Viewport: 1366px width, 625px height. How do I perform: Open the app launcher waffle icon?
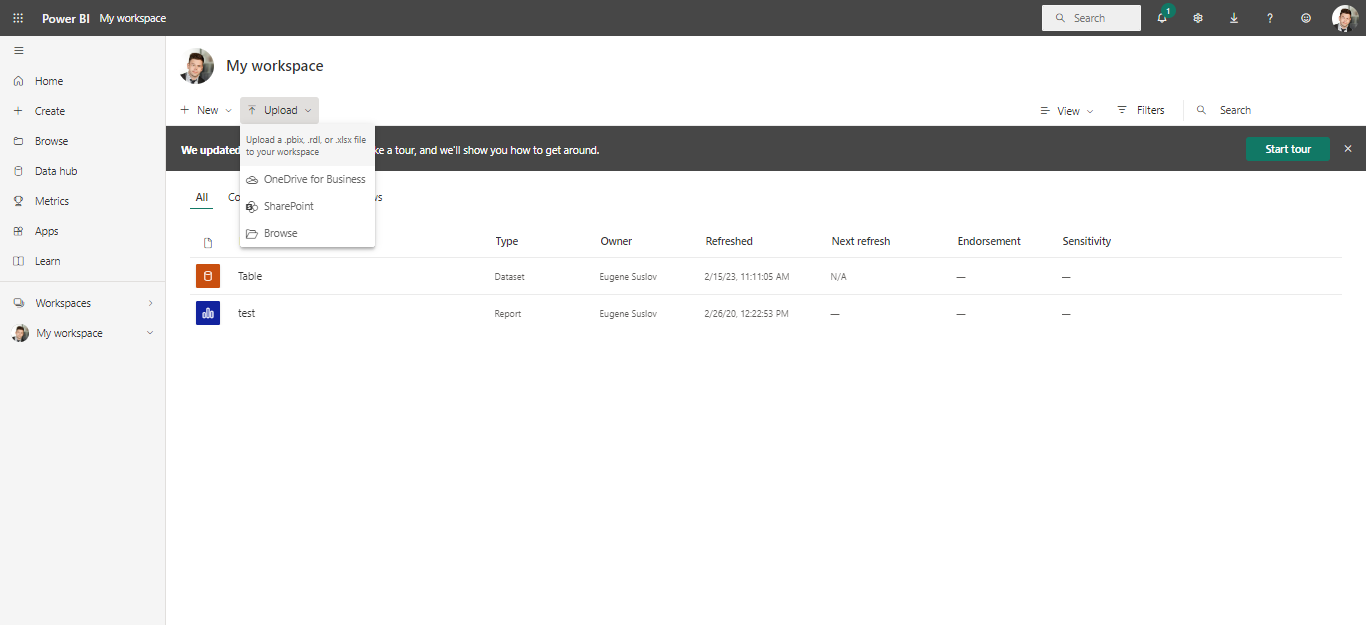[18, 18]
